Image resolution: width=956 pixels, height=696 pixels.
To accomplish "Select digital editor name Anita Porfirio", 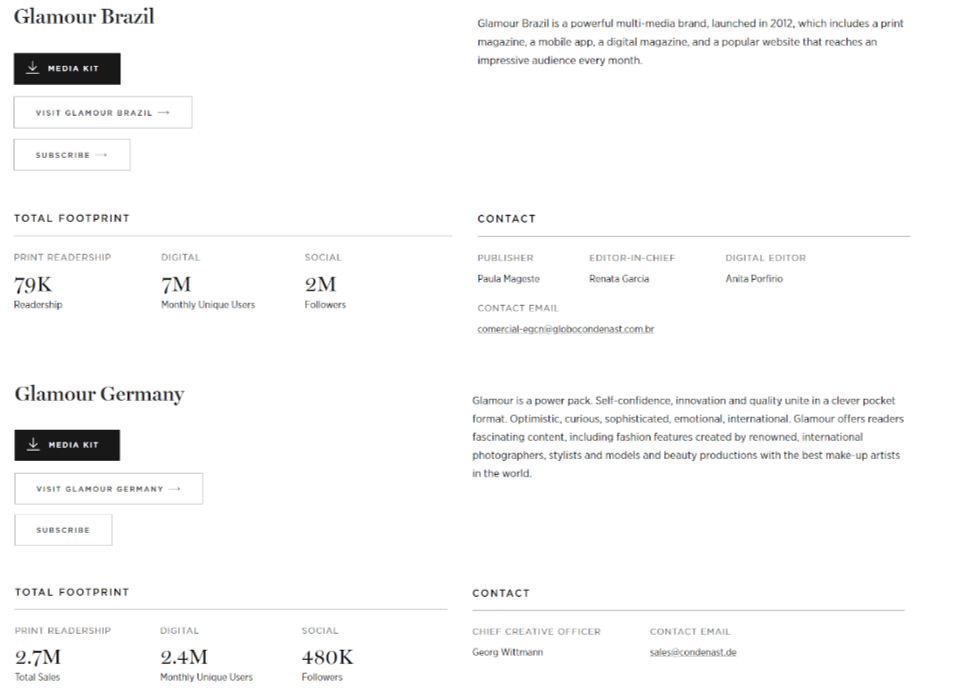I will click(753, 279).
